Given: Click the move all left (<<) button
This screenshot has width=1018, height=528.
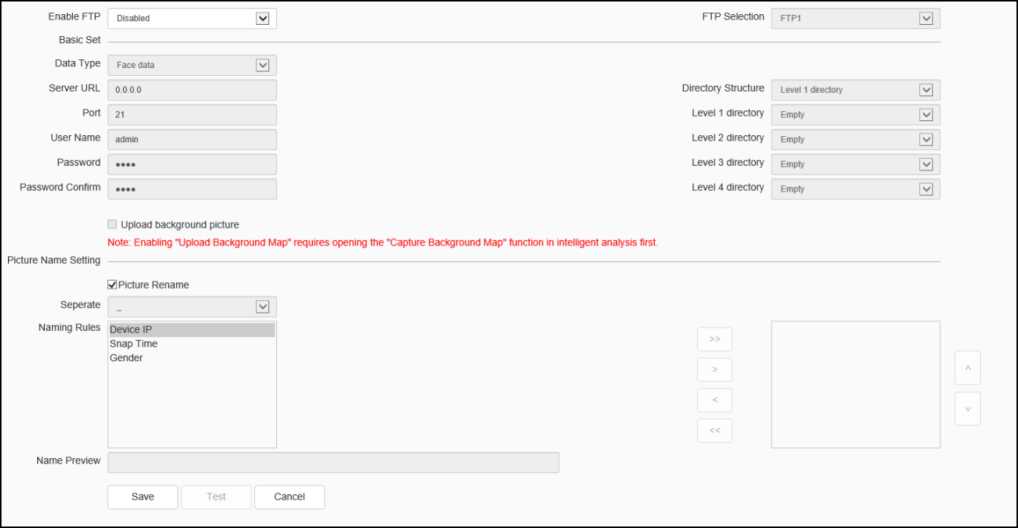Looking at the screenshot, I should click(x=714, y=431).
